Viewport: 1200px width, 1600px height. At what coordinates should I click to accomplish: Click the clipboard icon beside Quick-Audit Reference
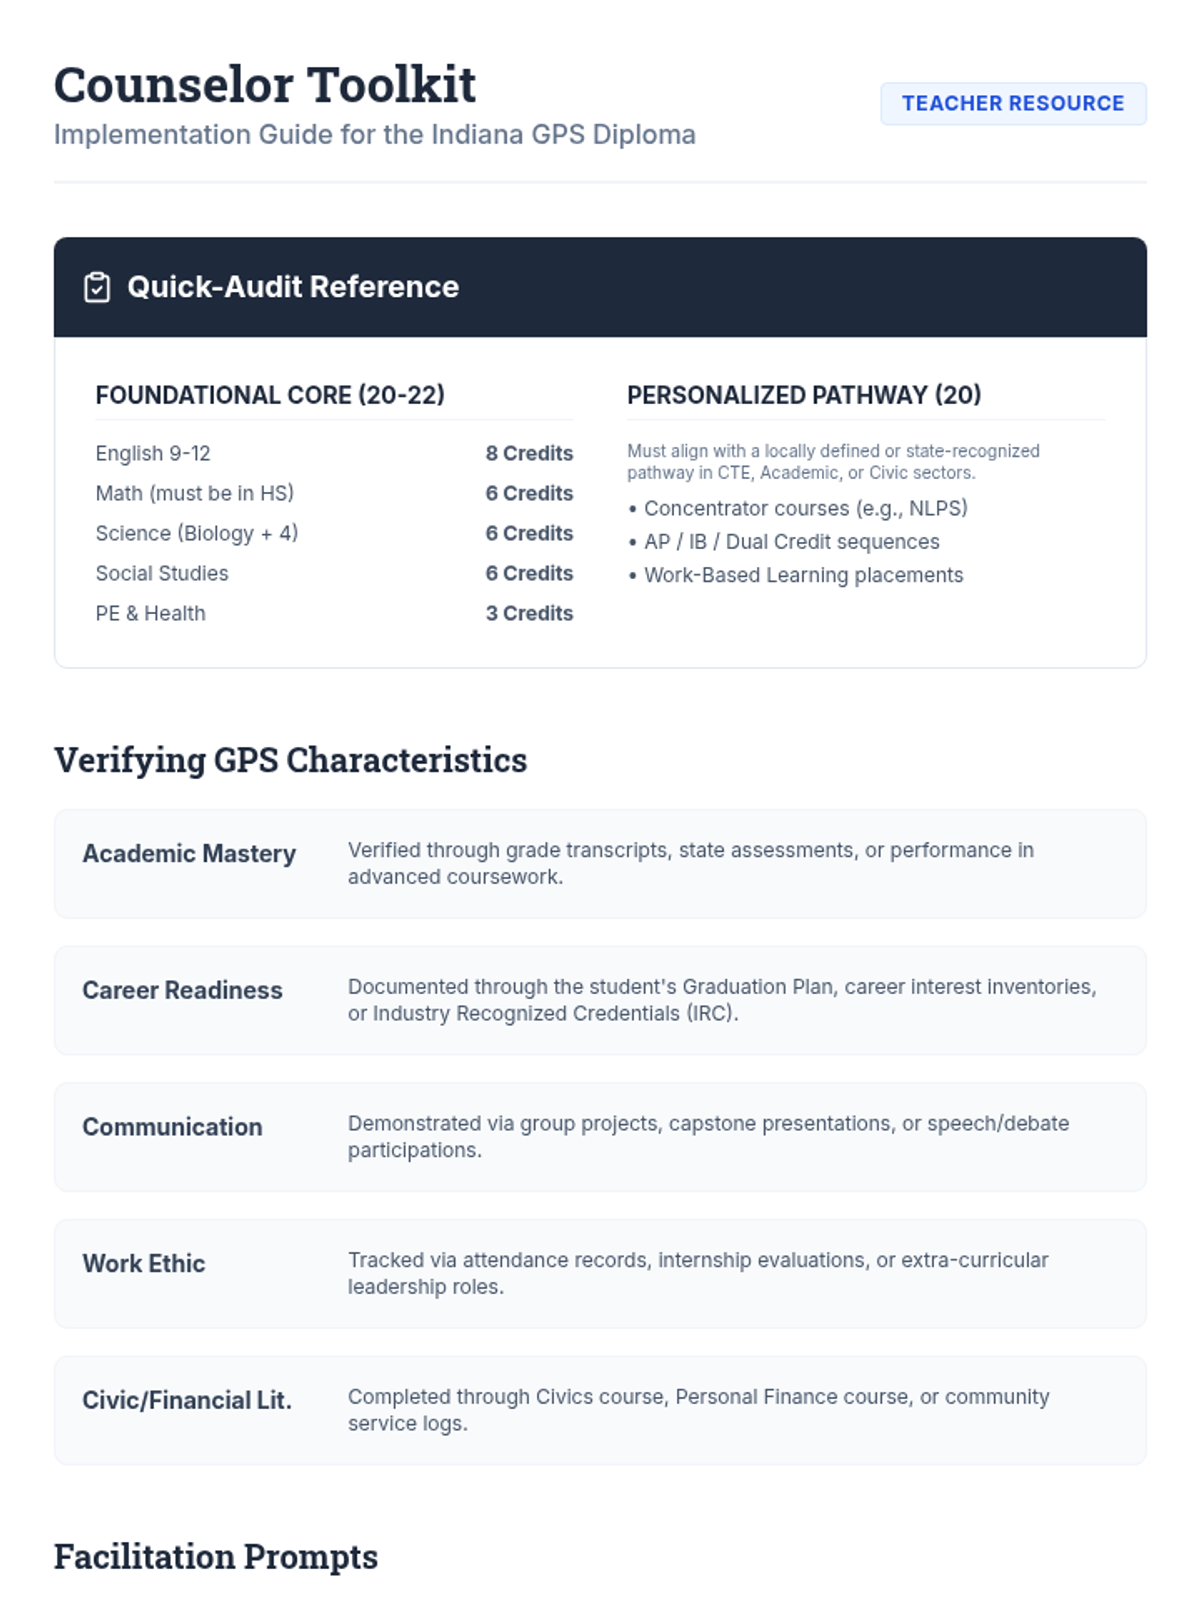pos(97,287)
